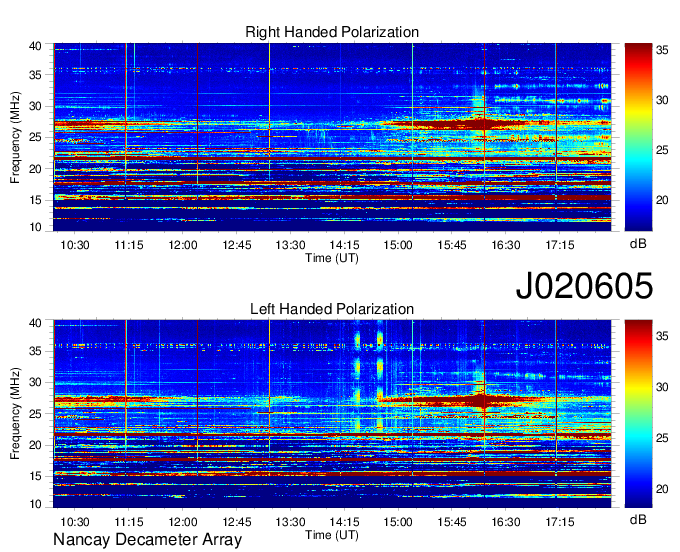Click the 12:45 time tick on the bottom plot
Screen dimensions: 680x552
[237, 522]
